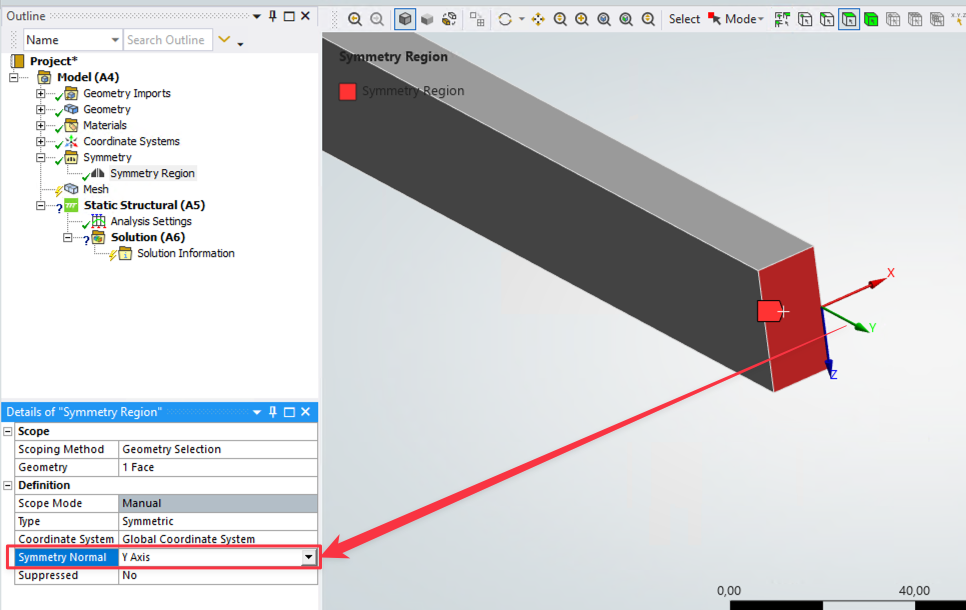
Task: Click the Select toolbar label
Action: (684, 19)
